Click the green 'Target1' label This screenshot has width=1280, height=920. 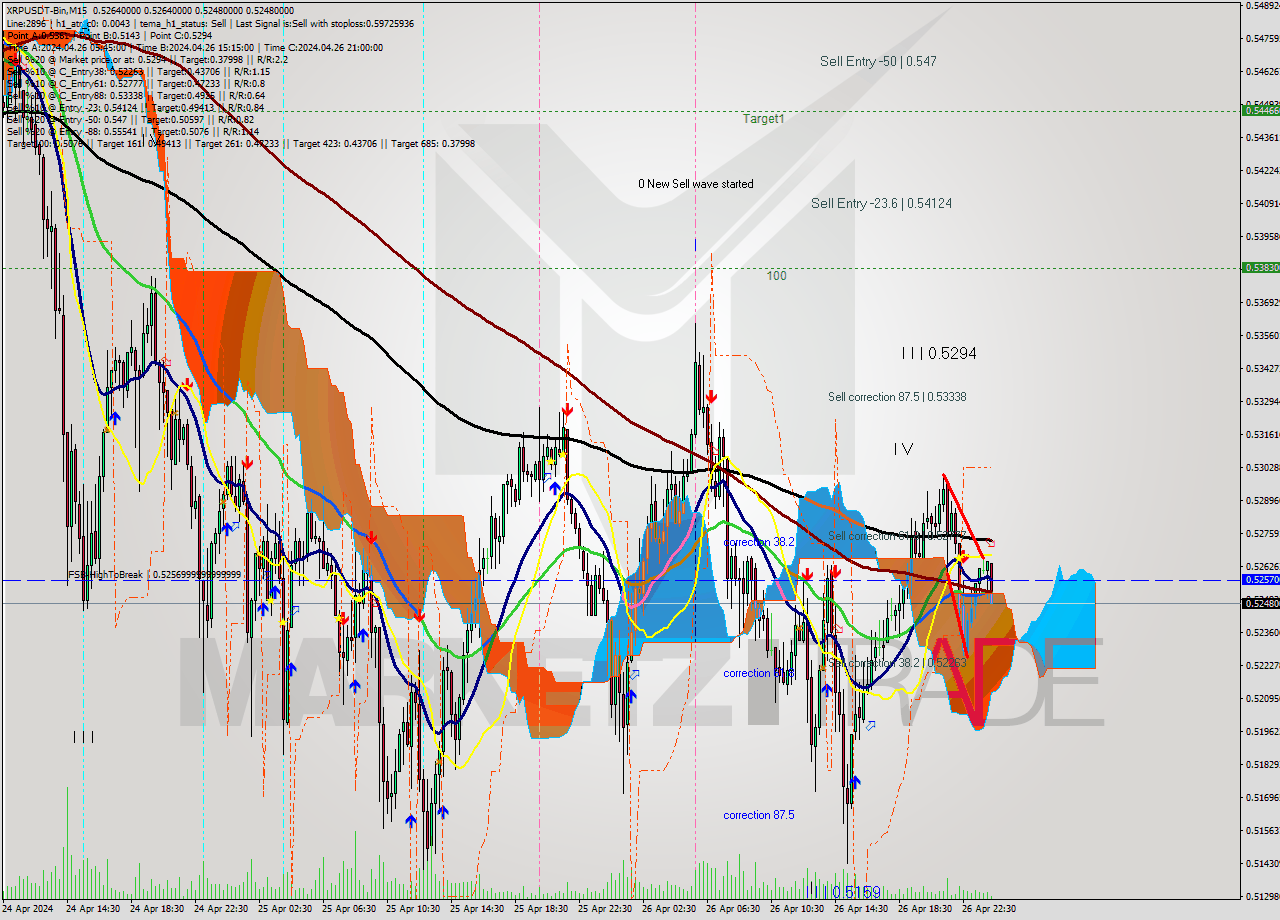point(763,118)
